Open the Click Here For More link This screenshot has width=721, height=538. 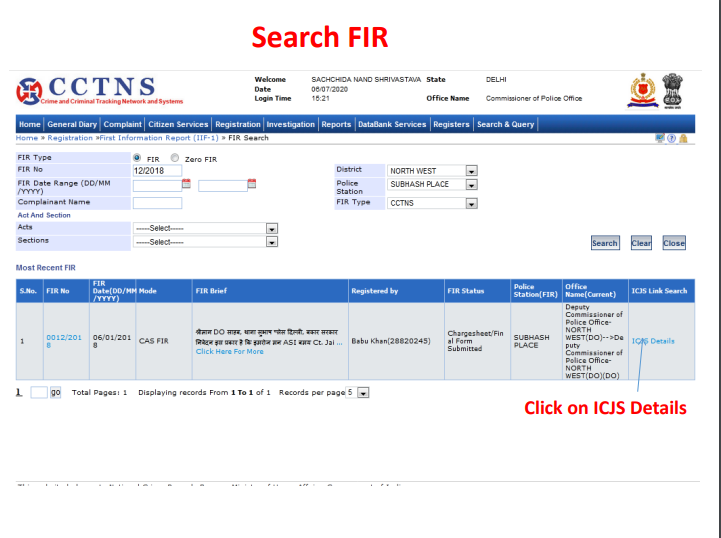coord(230,352)
